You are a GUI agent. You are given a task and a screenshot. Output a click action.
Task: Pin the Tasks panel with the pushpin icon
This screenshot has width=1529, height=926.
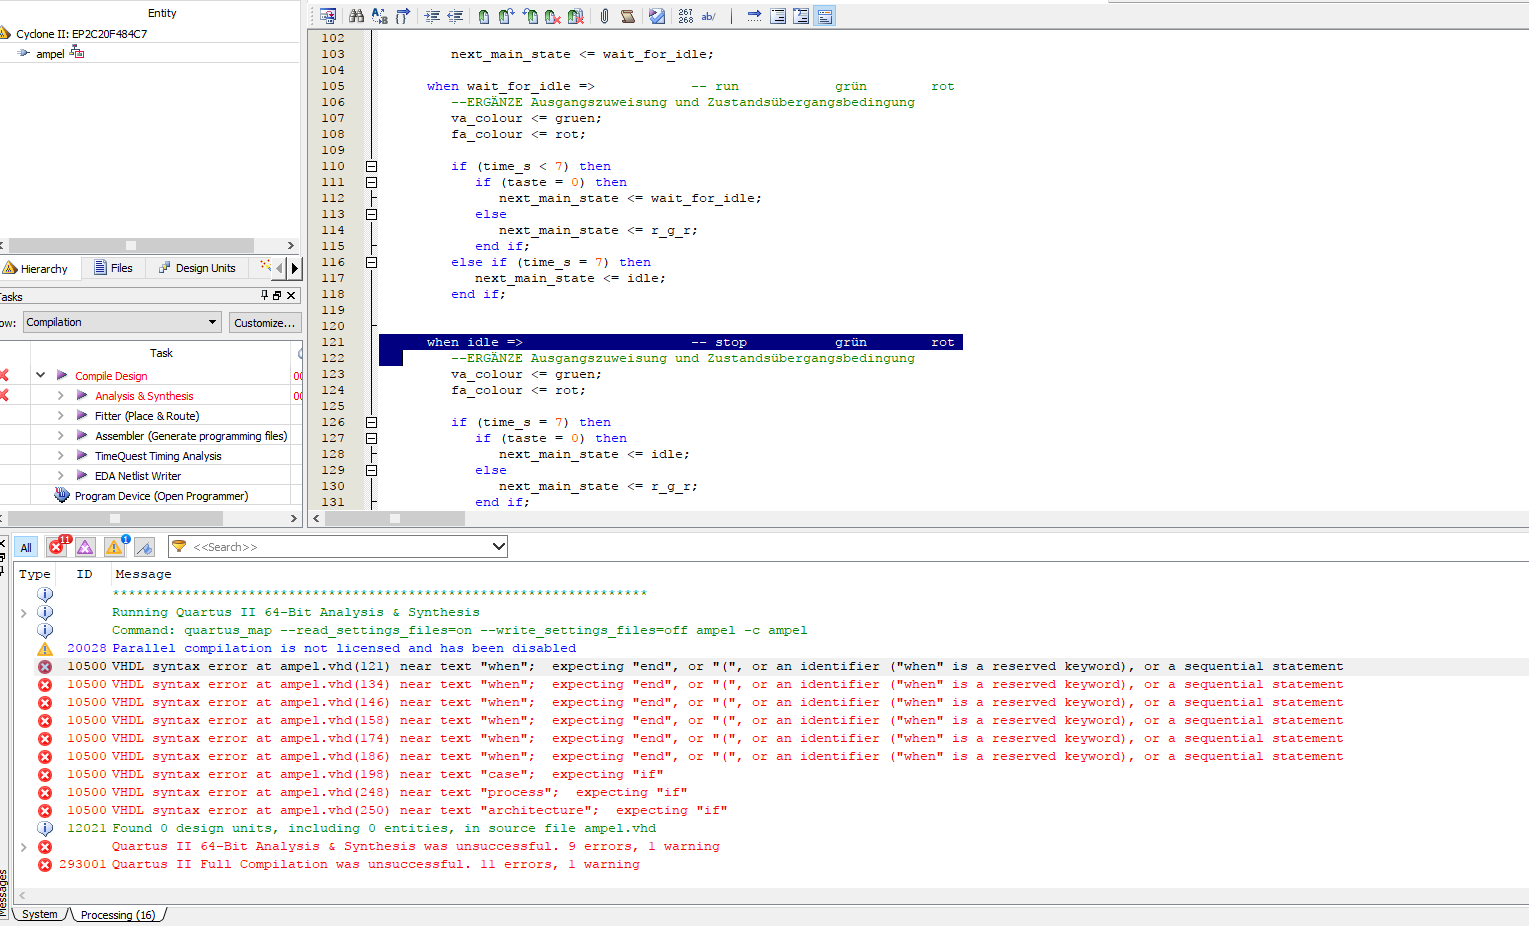tap(264, 295)
